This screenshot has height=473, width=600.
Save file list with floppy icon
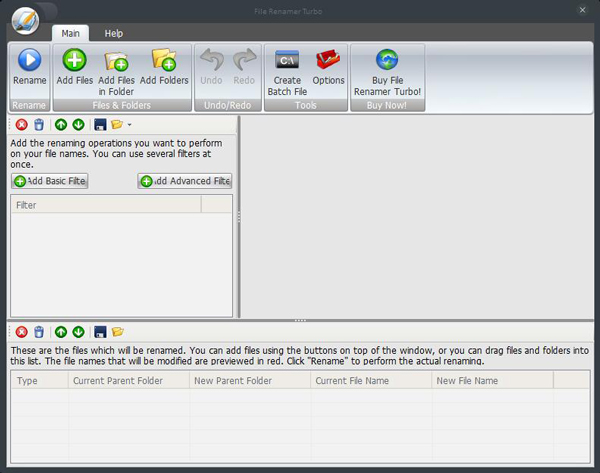[100, 332]
